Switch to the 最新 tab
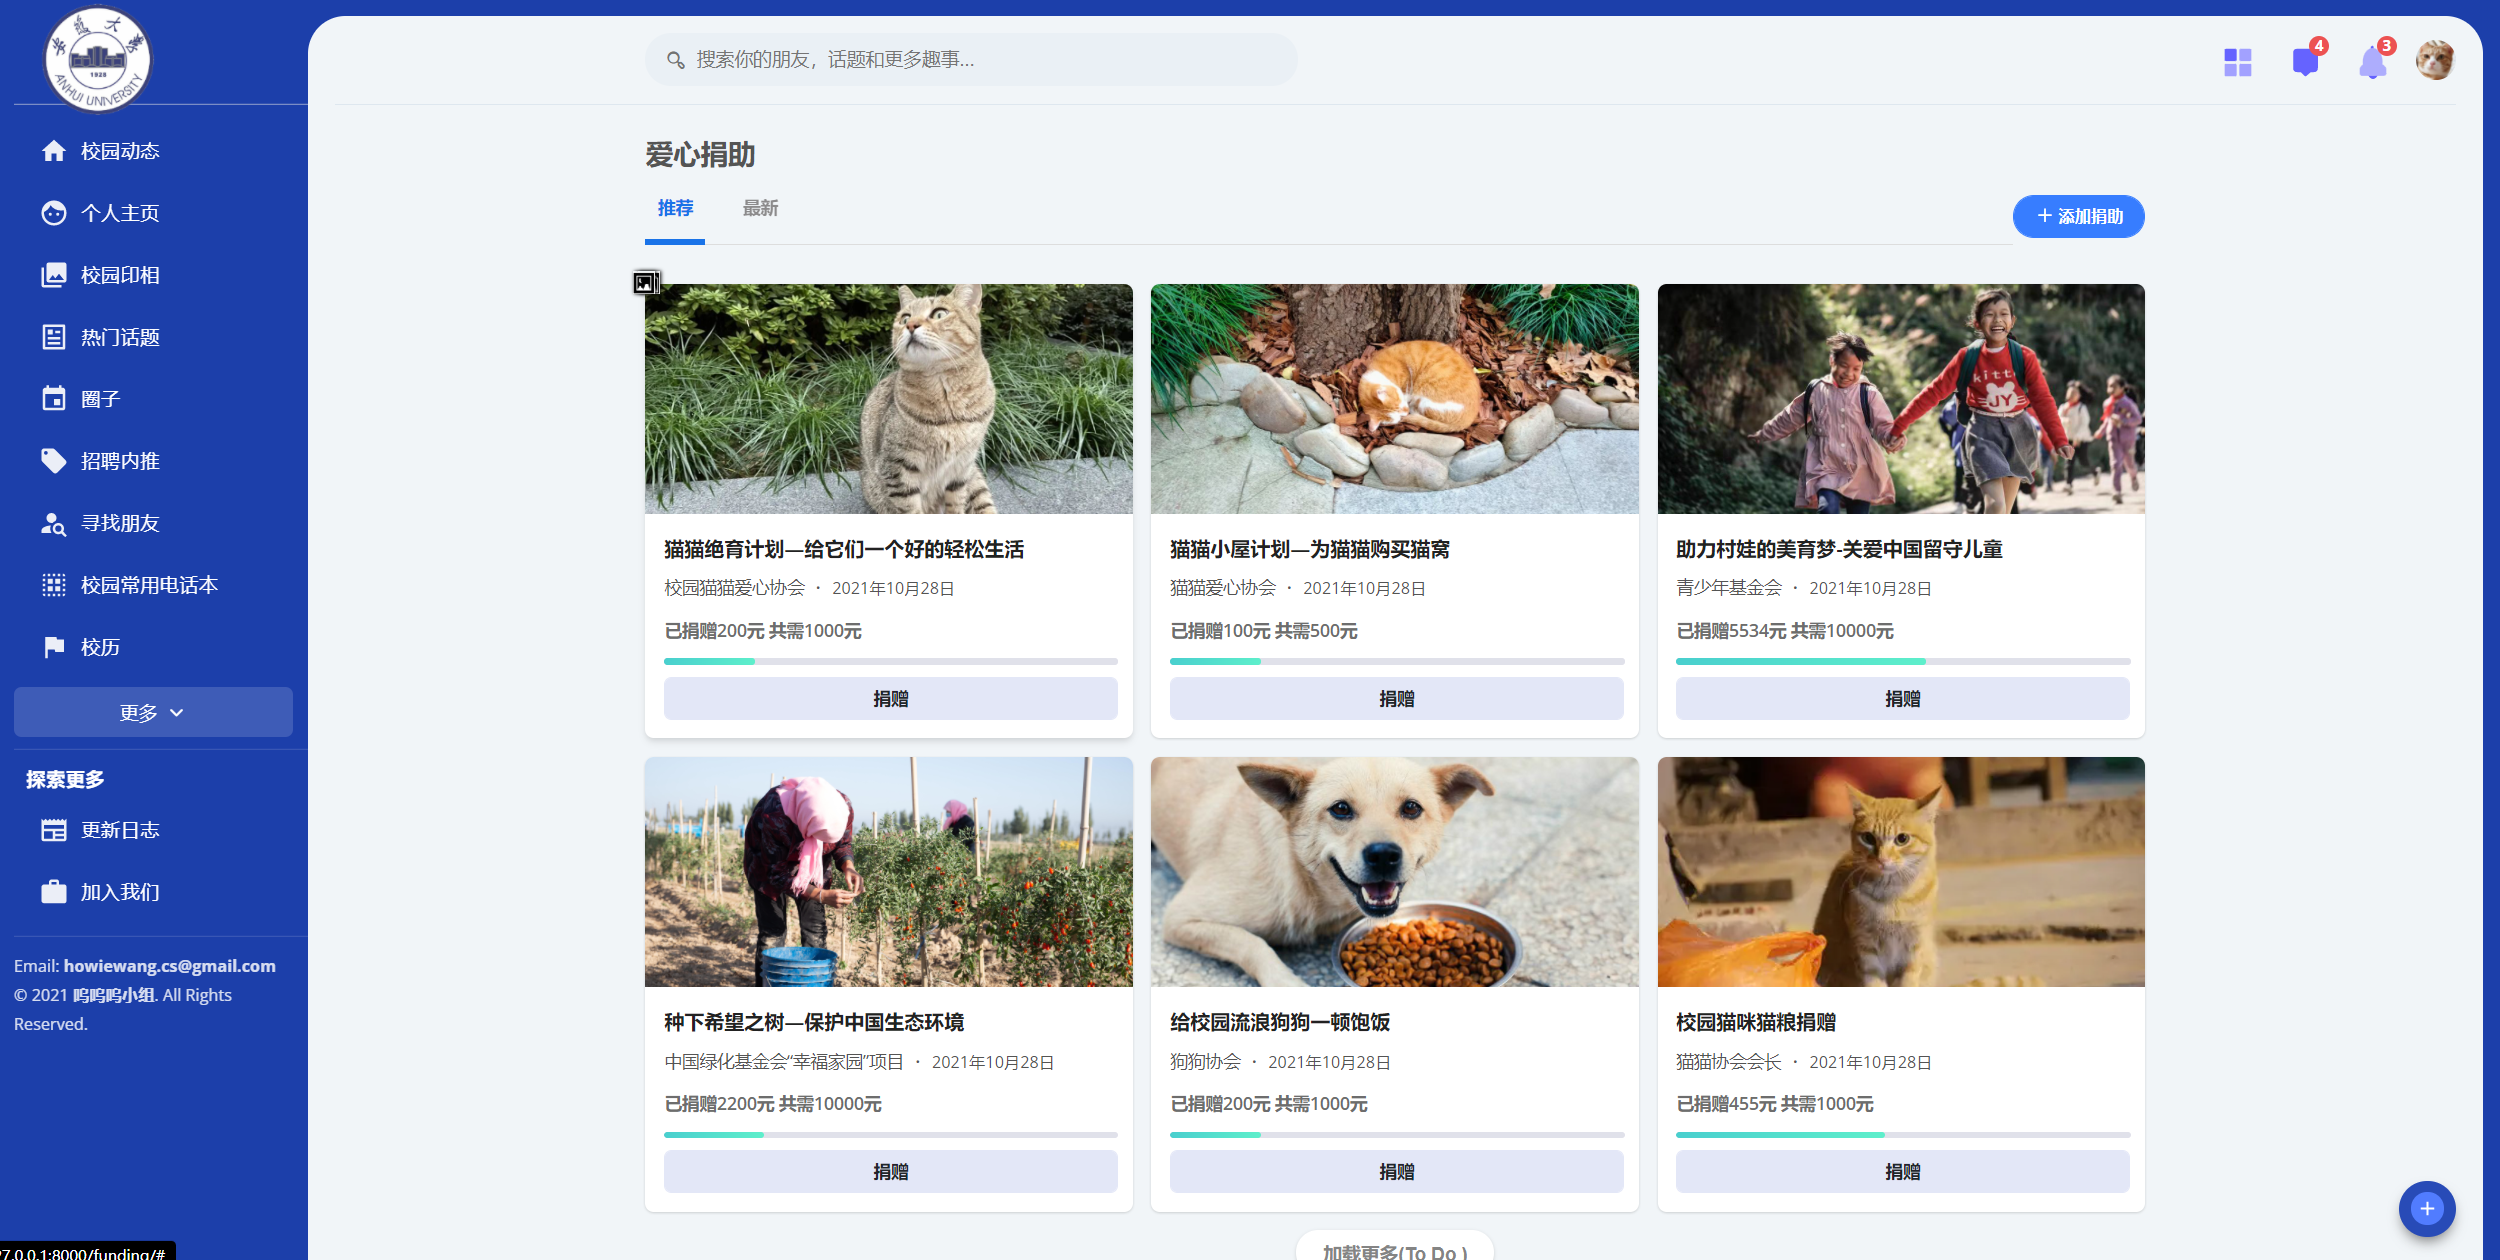This screenshot has width=2500, height=1260. (x=760, y=209)
